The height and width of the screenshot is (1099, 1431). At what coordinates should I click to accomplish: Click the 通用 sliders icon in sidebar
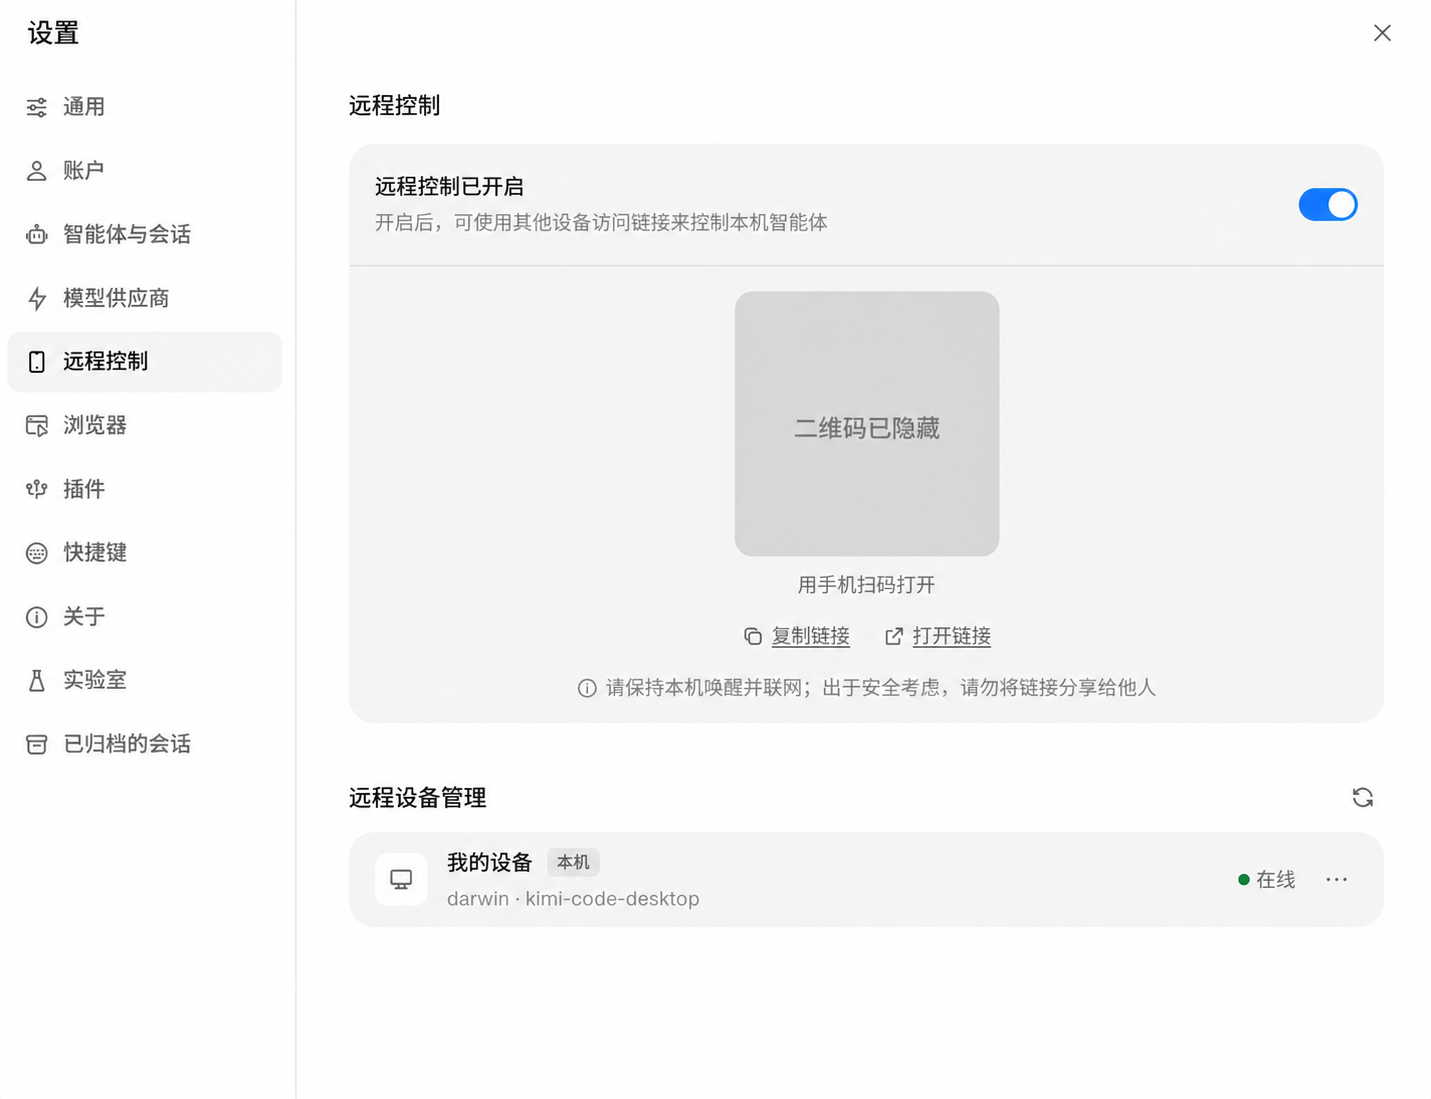37,107
